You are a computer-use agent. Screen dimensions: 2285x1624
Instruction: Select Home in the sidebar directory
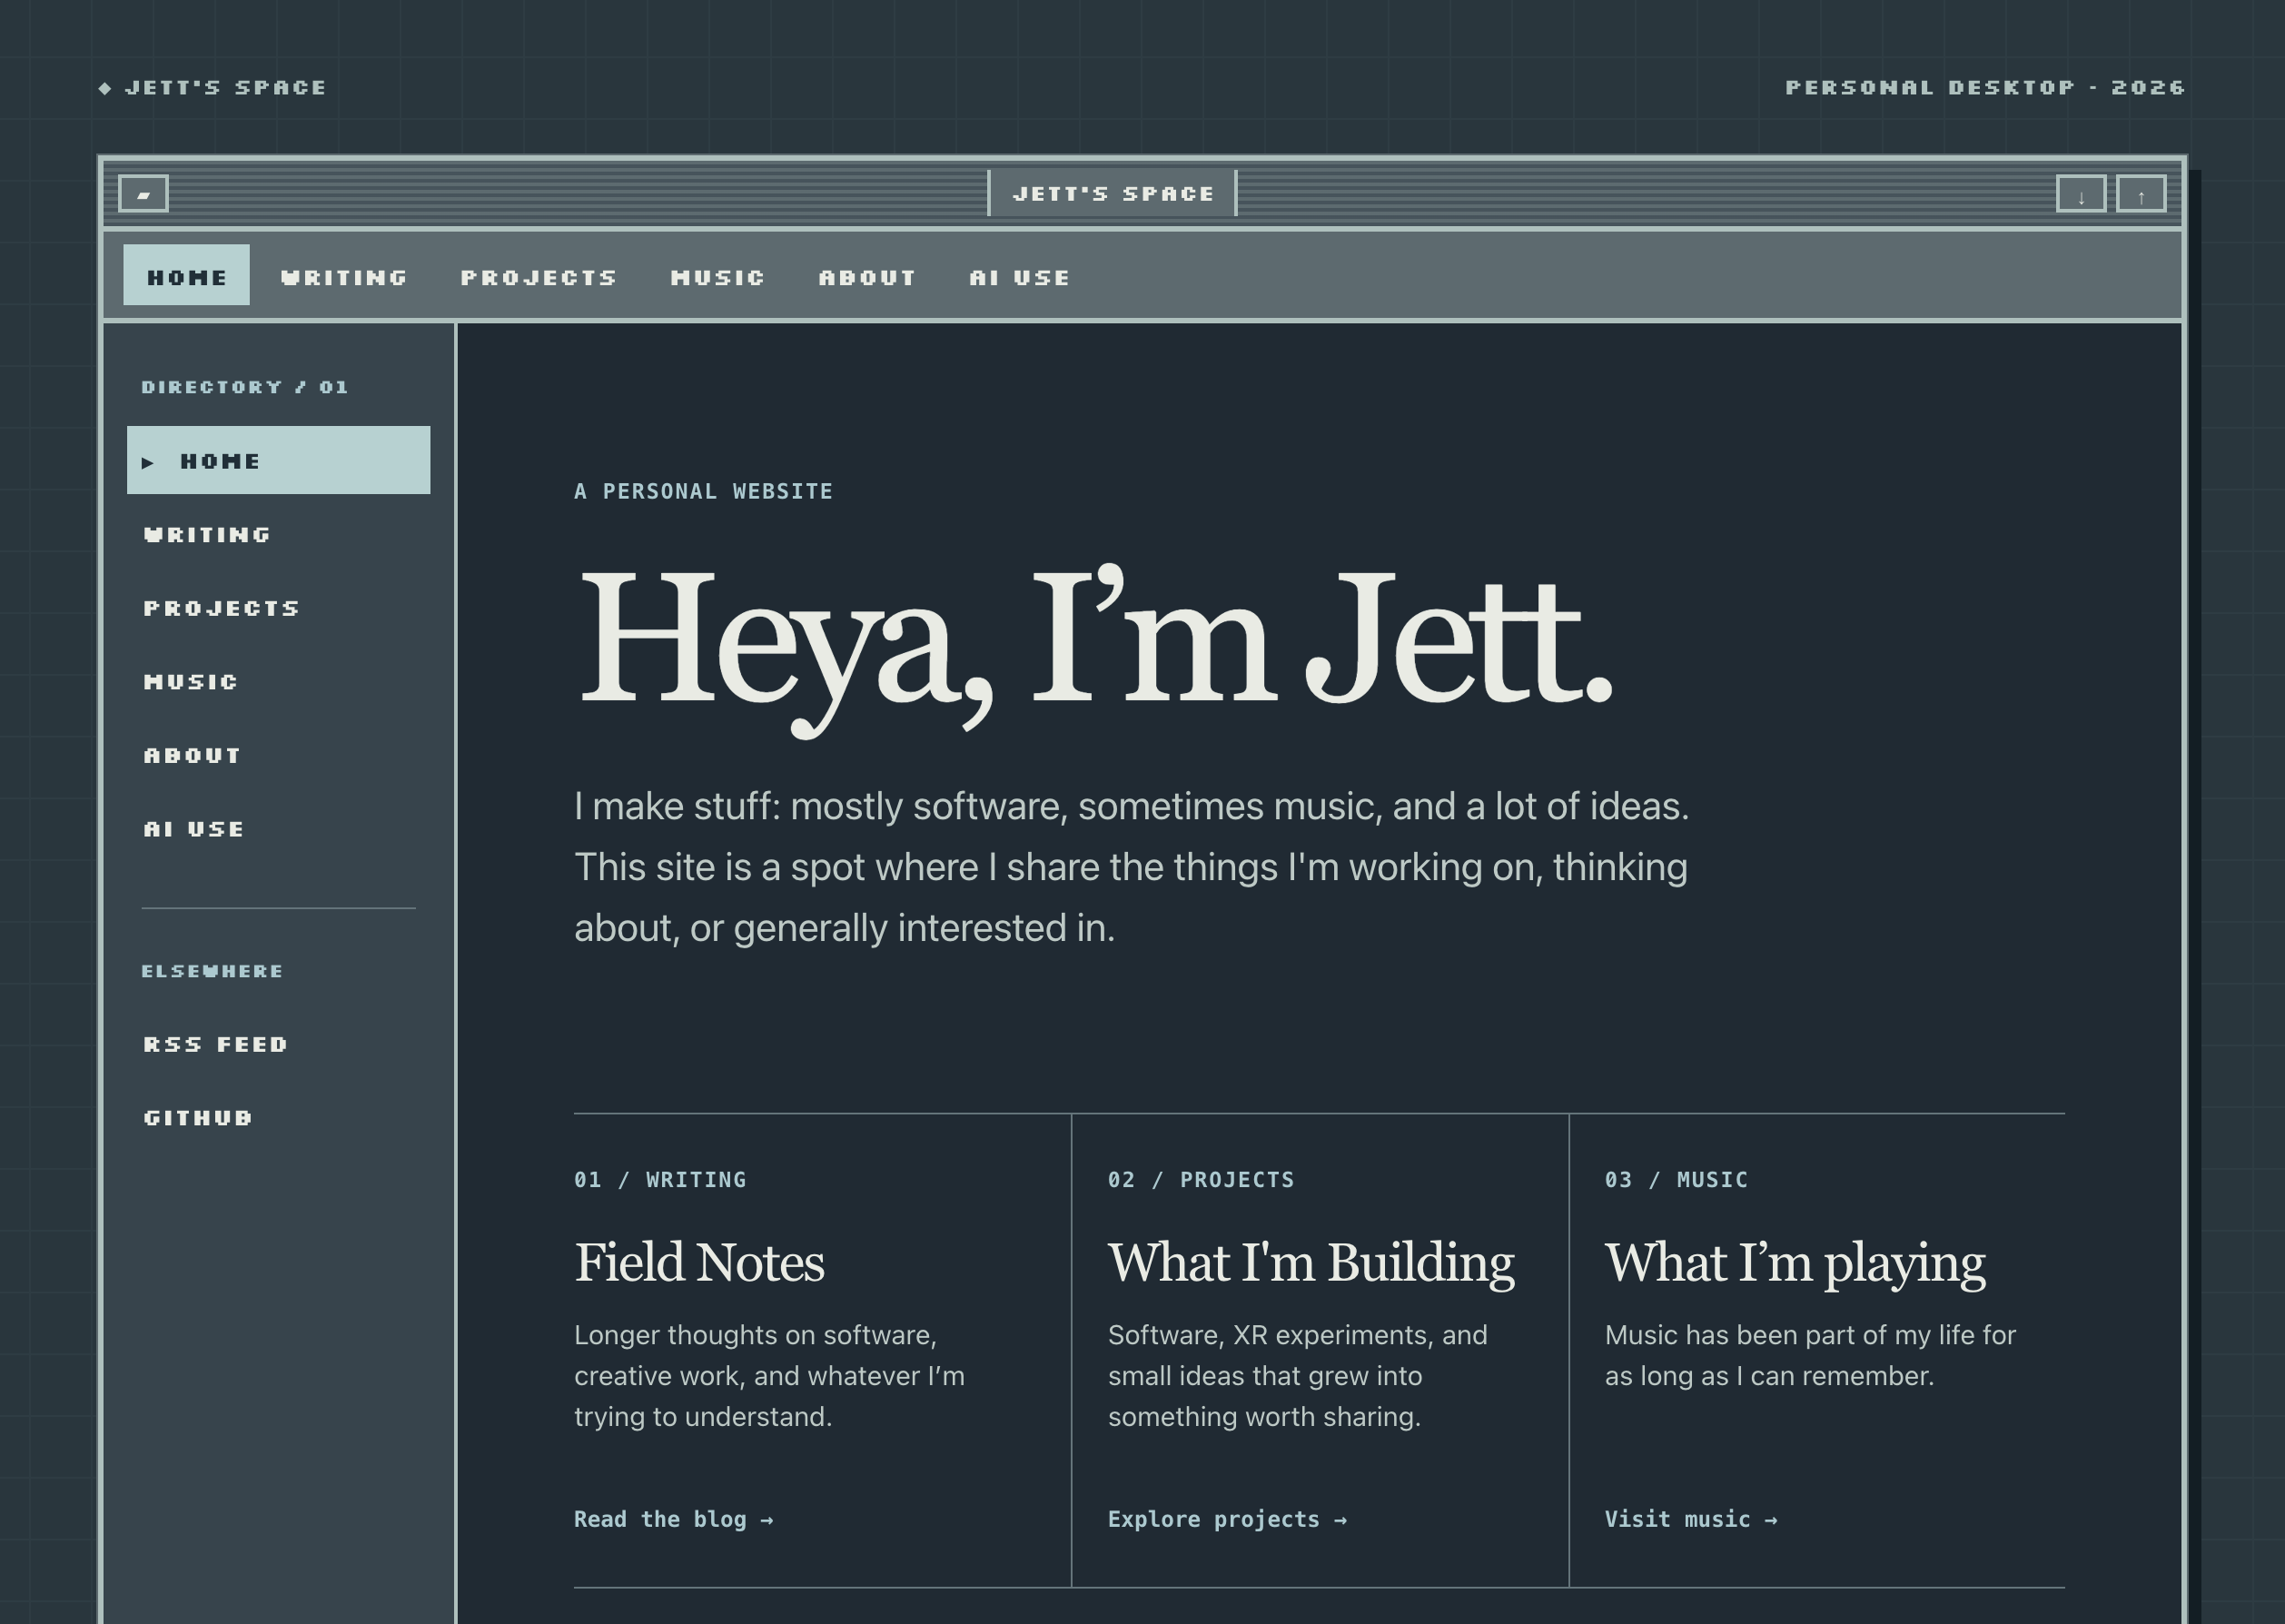(279, 460)
